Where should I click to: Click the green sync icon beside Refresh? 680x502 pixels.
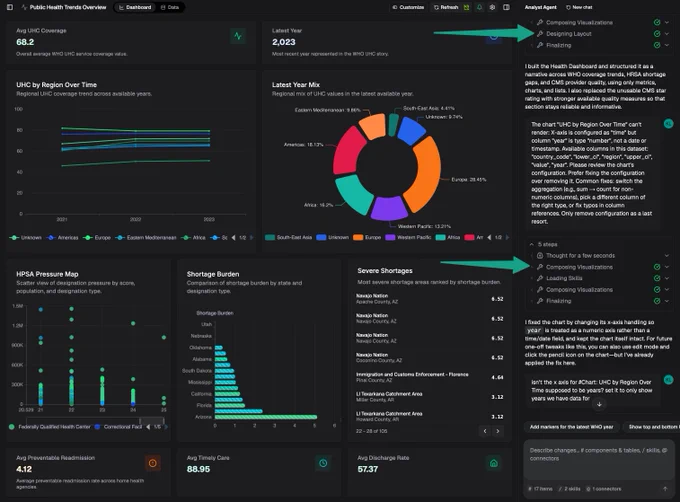pyautogui.click(x=467, y=7)
